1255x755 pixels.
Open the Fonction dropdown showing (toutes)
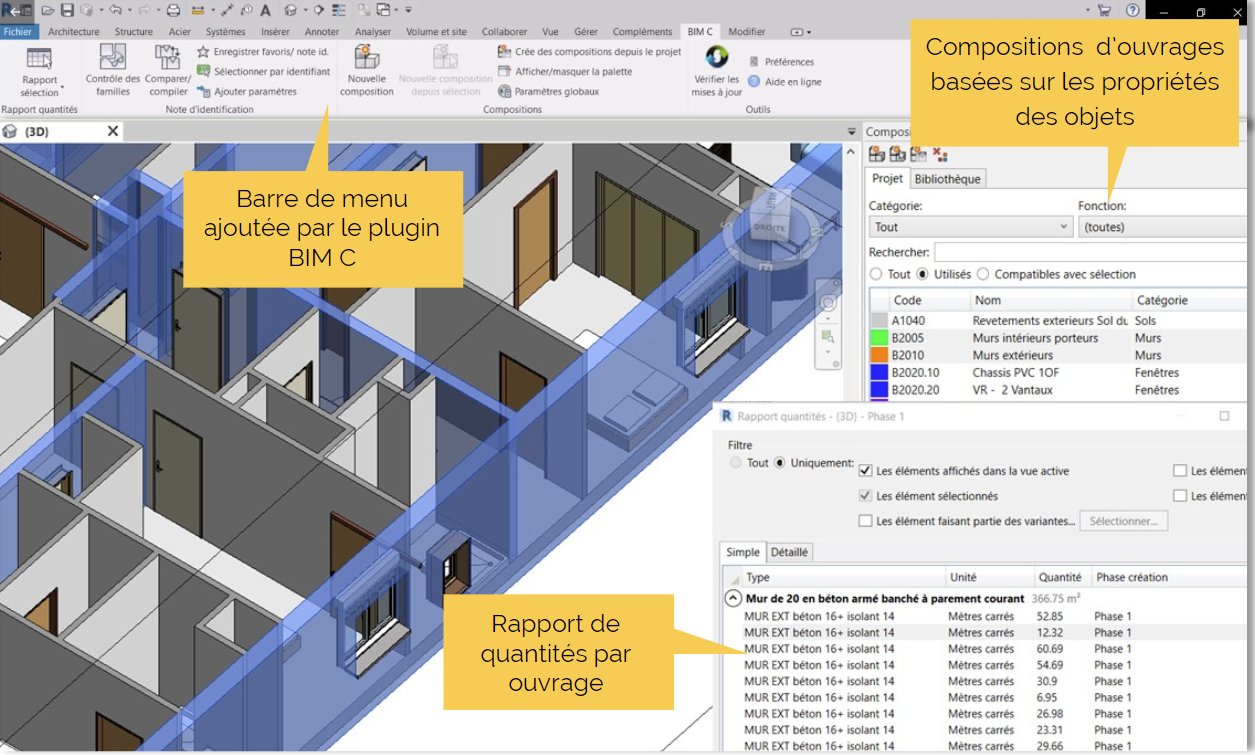point(1162,227)
